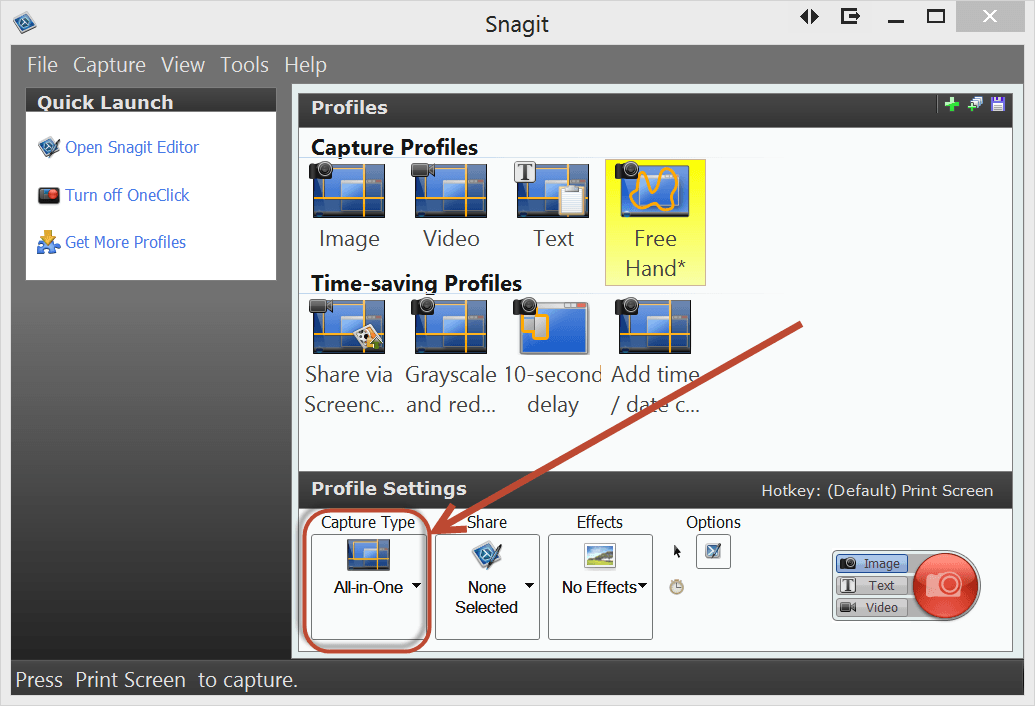Click the profile icon between plus and save
The image size is (1035, 706).
[975, 104]
